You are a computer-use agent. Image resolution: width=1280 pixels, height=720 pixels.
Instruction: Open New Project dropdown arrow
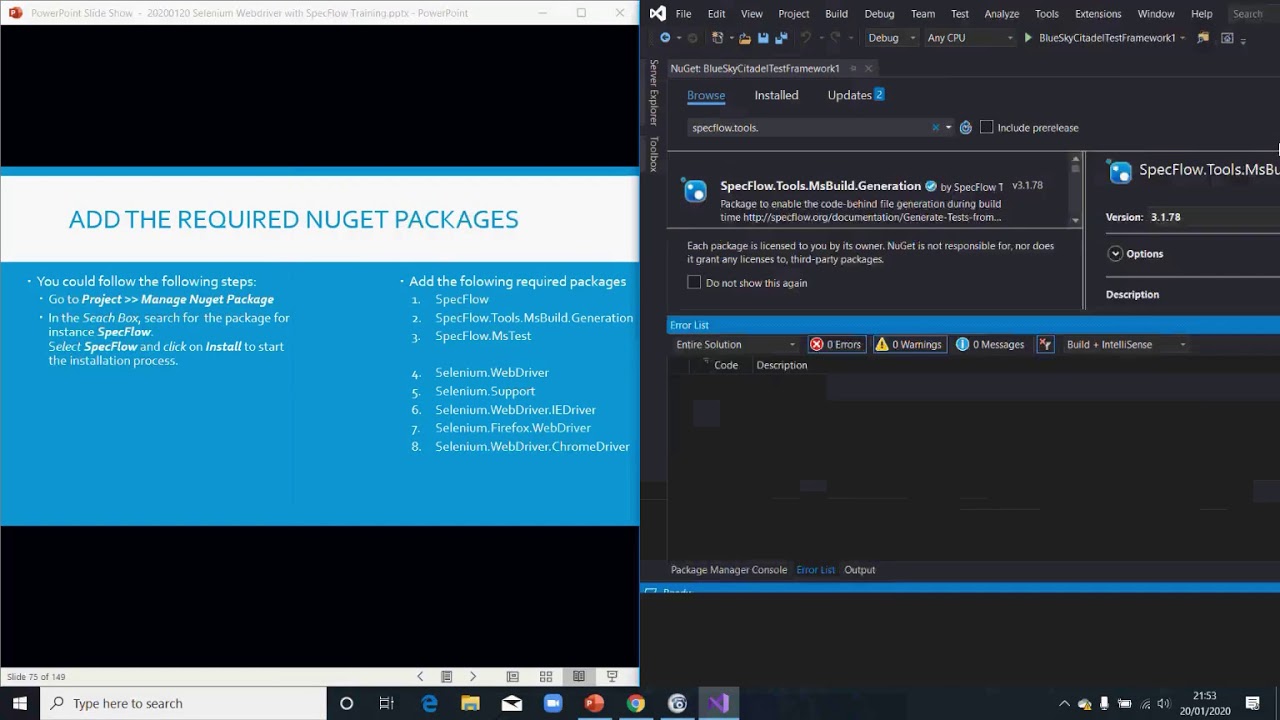click(730, 38)
